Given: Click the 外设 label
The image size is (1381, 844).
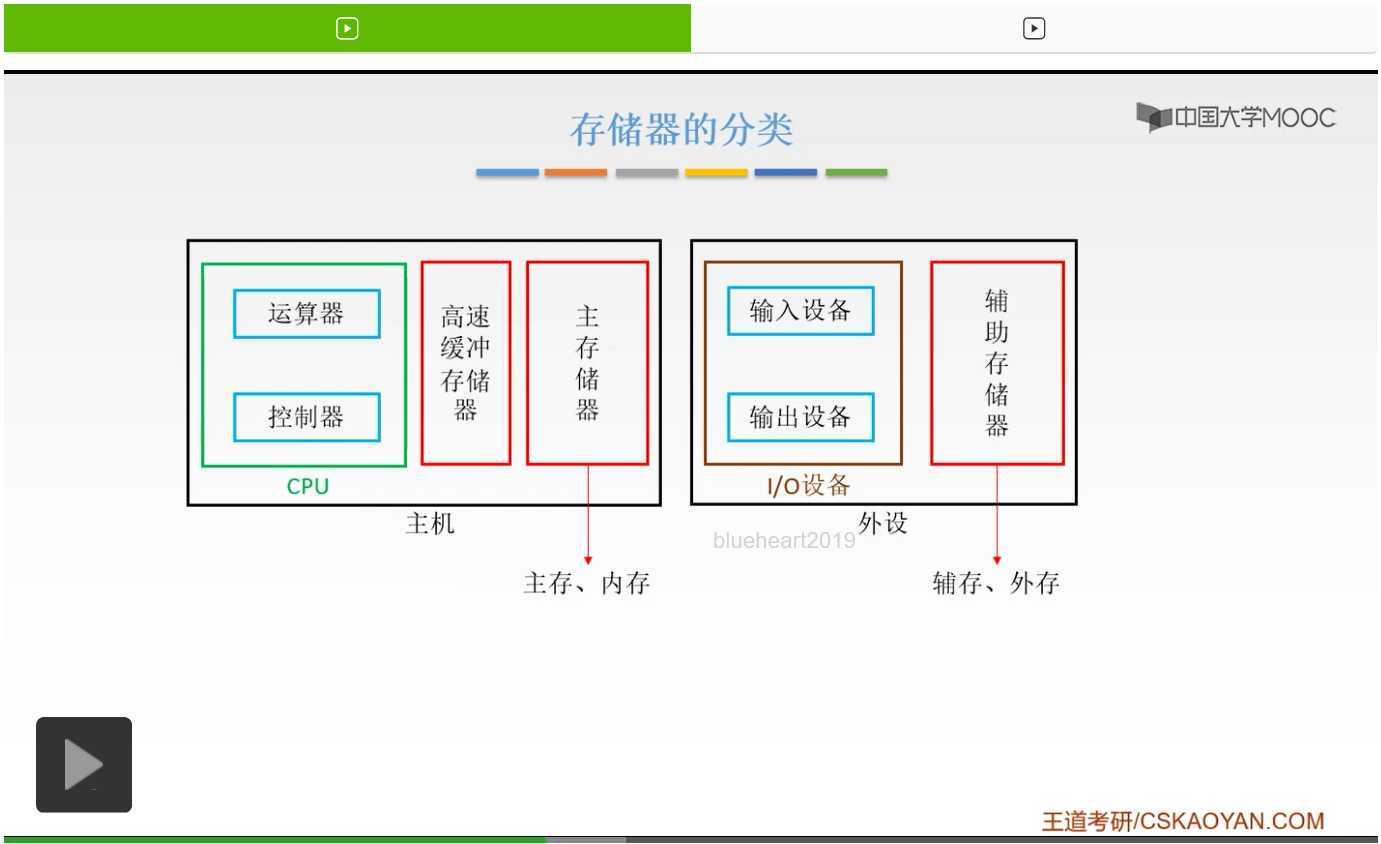Looking at the screenshot, I should point(883,523).
